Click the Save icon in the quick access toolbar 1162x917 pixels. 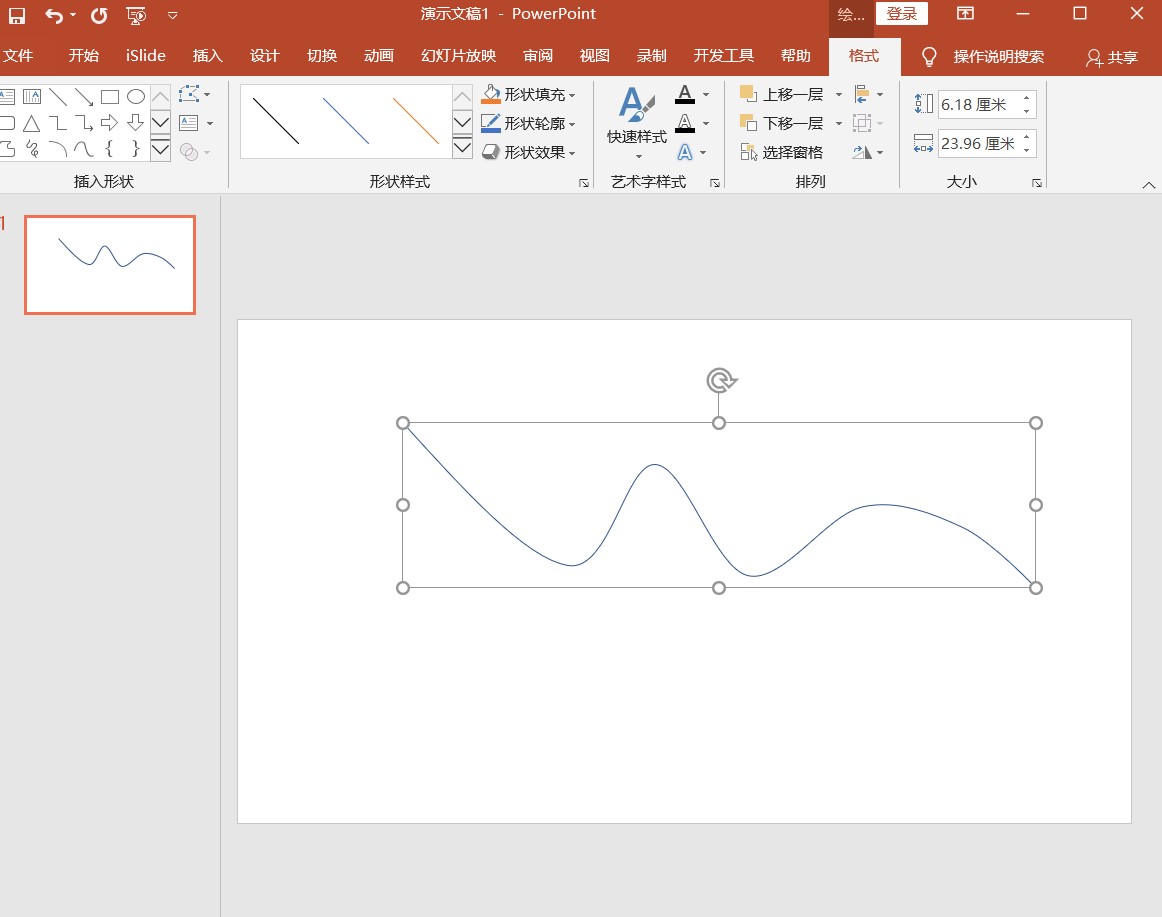coord(17,15)
